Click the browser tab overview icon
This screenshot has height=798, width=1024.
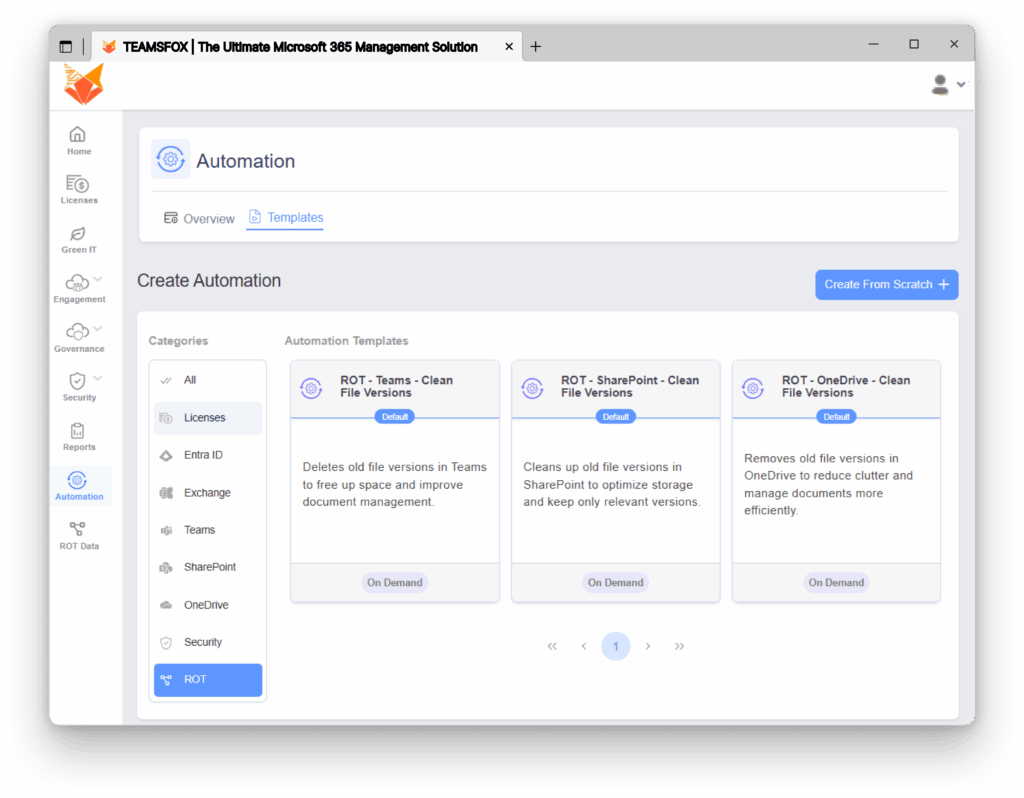(66, 46)
